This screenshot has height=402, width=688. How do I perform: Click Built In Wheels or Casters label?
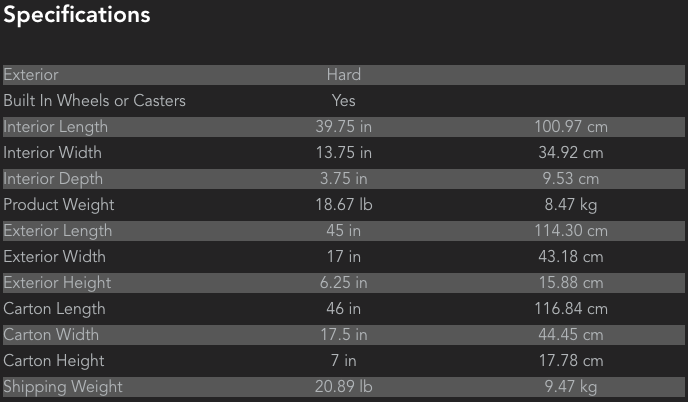94,101
